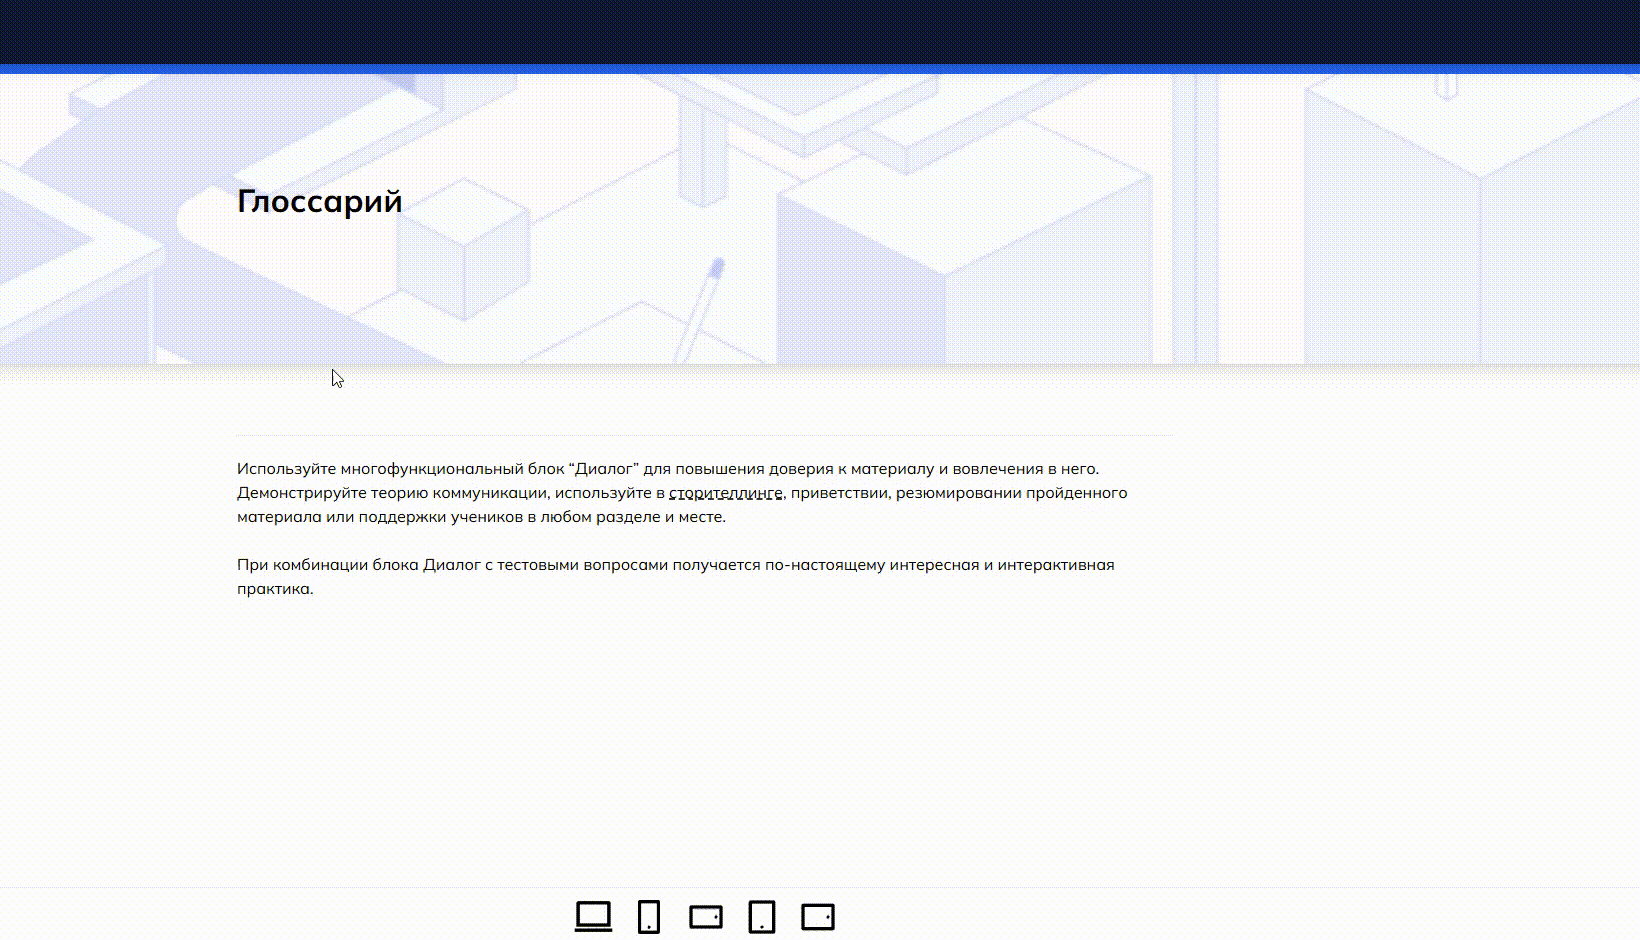Image resolution: width=1640 pixels, height=940 pixels.
Task: Click the dark top header bar
Action: 820,32
